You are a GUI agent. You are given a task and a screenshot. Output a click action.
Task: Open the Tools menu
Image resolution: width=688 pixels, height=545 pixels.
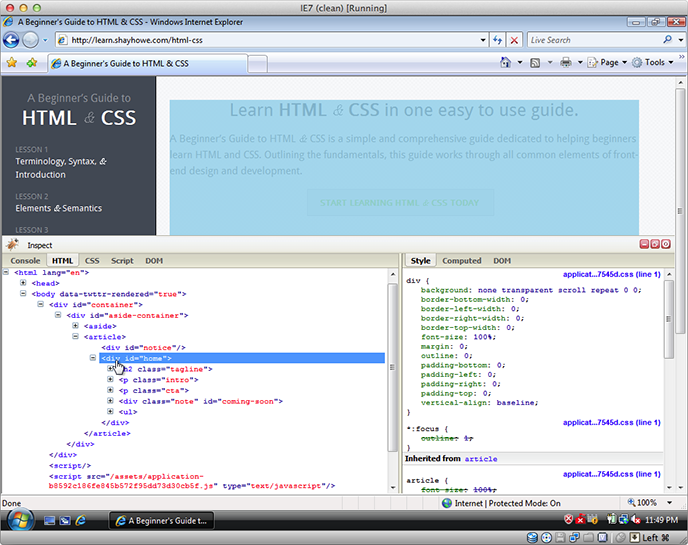652,63
